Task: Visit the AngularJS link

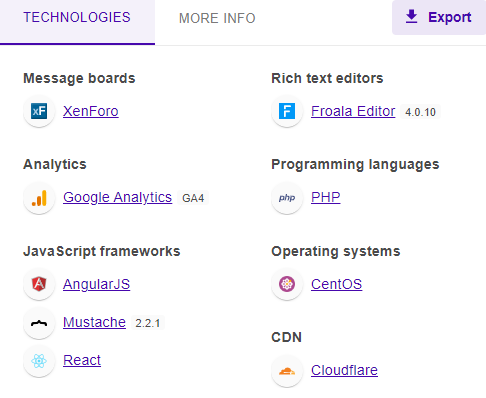Action: click(x=96, y=284)
